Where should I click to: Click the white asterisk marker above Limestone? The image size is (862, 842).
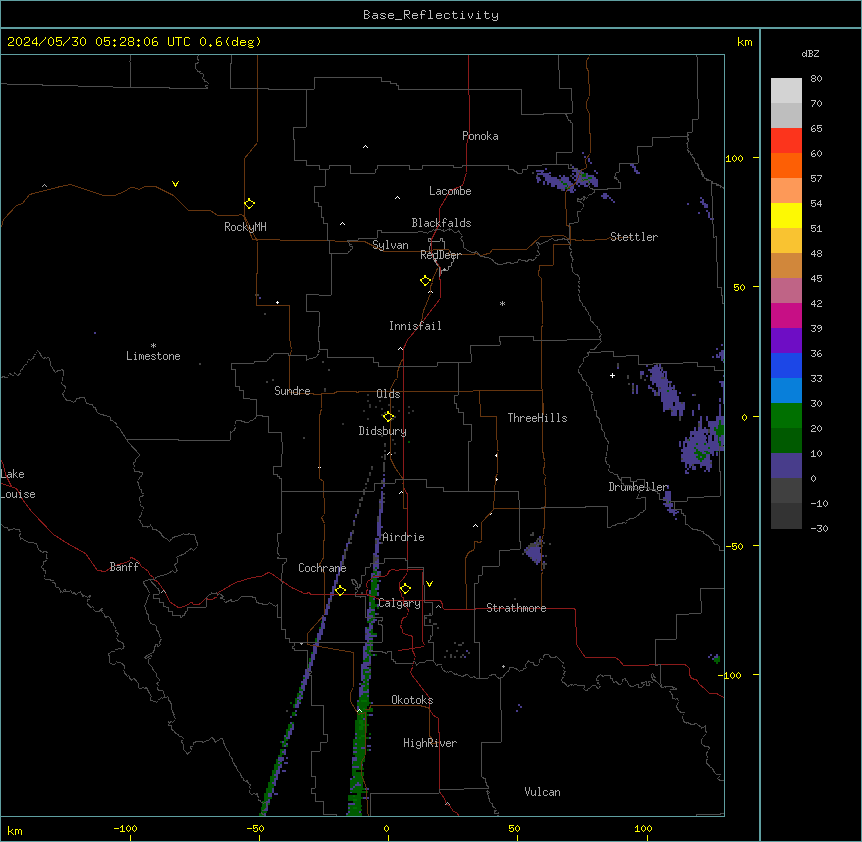[x=153, y=345]
